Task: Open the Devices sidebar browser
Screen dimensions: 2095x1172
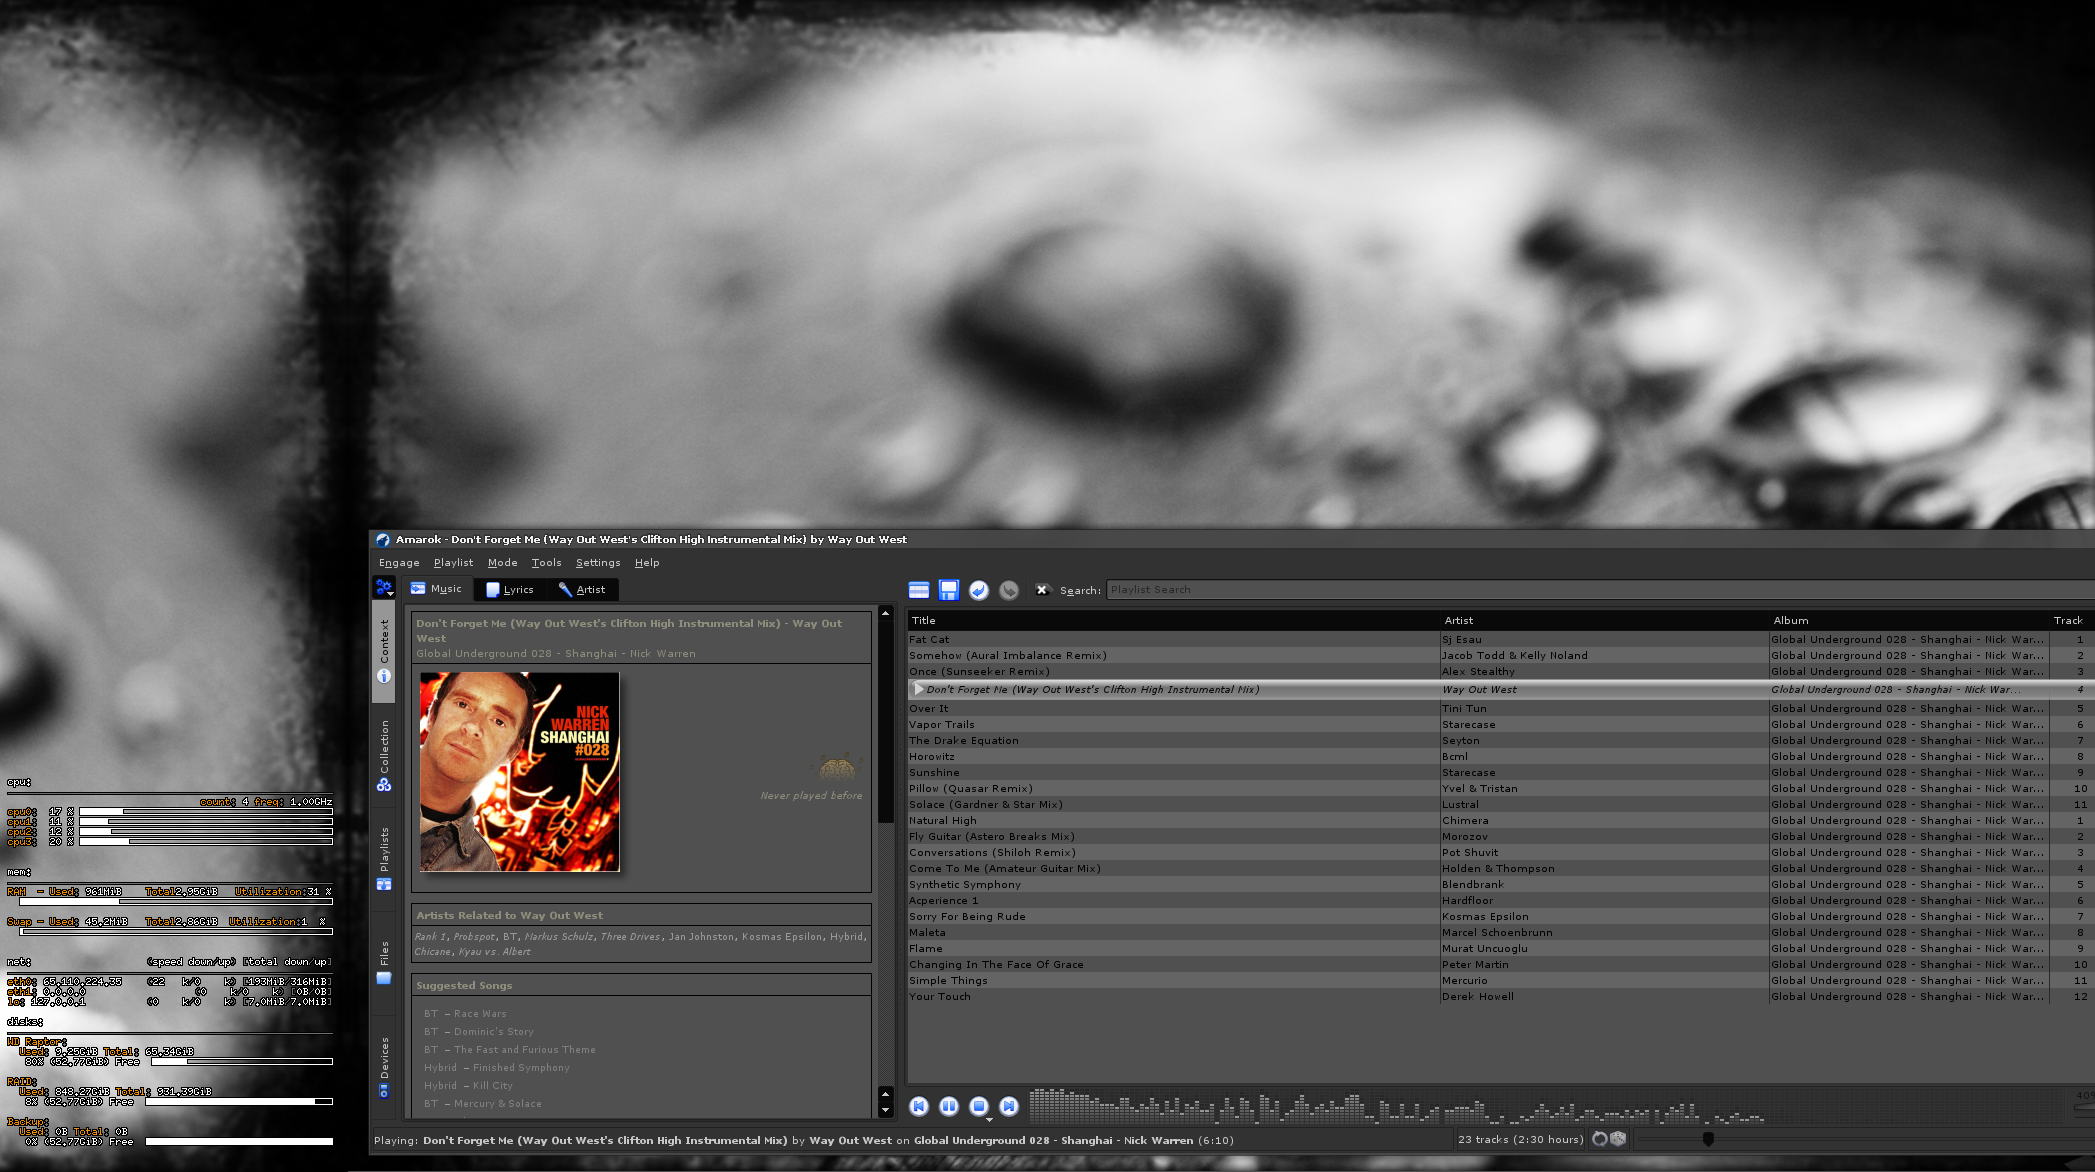Action: (x=384, y=1066)
